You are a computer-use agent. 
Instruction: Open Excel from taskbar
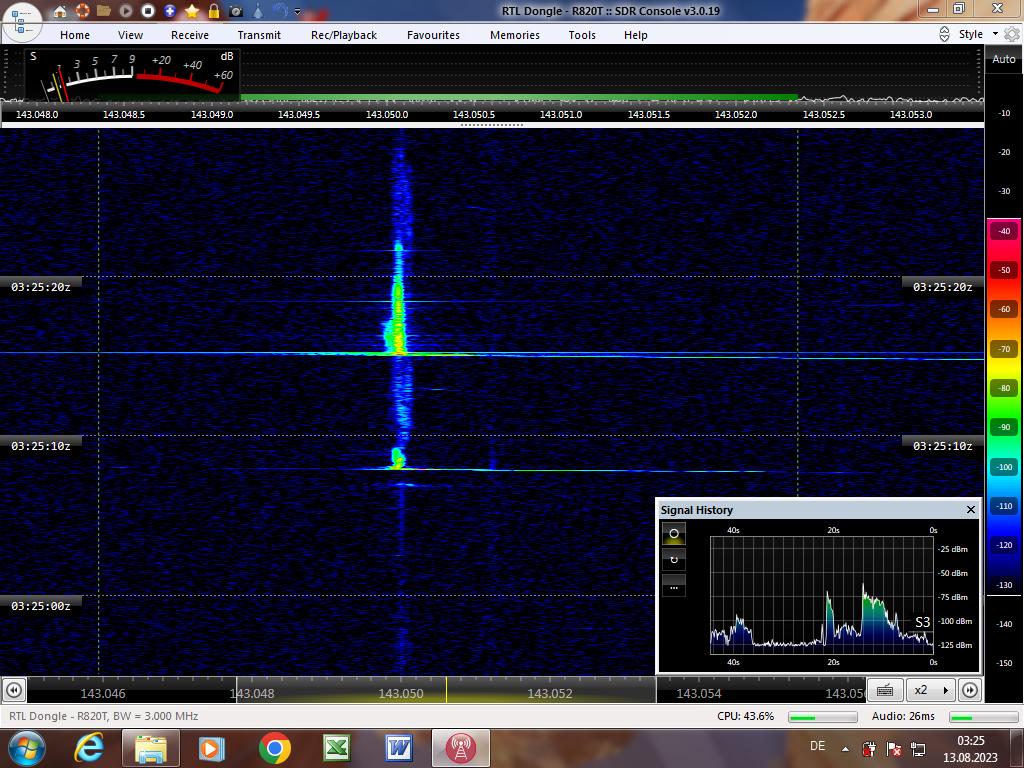point(336,748)
